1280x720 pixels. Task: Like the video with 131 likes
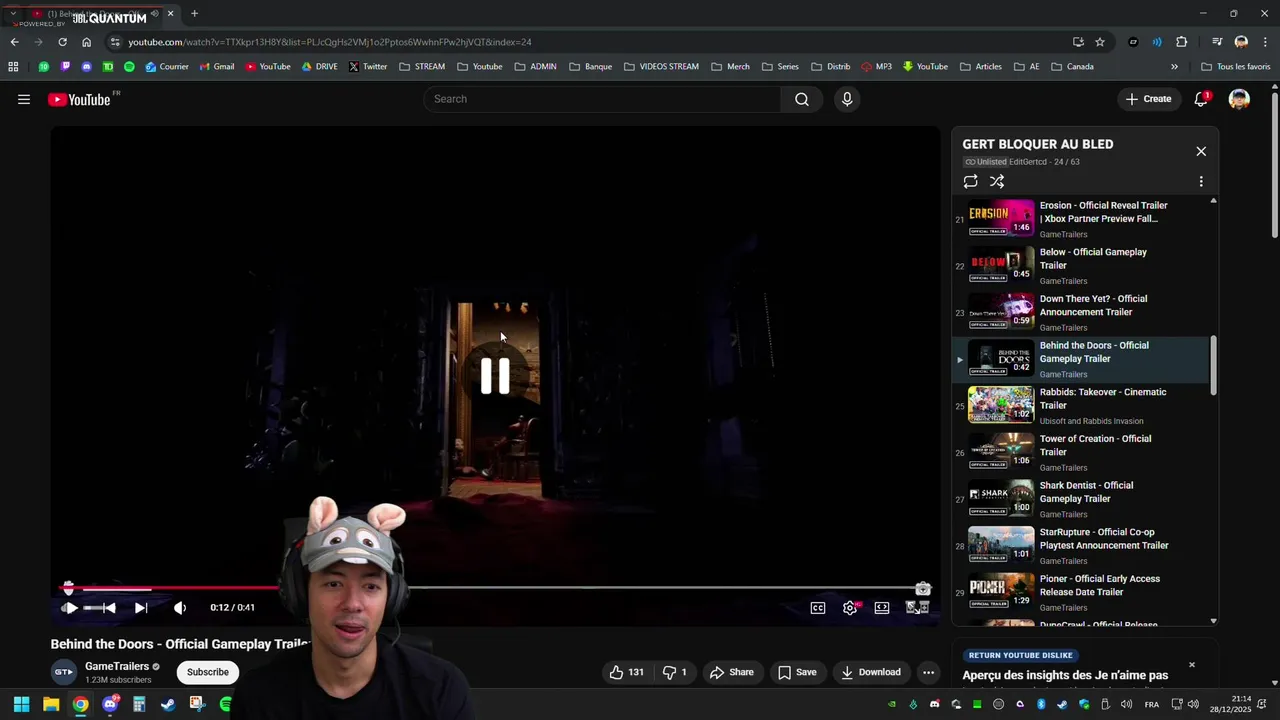(627, 672)
